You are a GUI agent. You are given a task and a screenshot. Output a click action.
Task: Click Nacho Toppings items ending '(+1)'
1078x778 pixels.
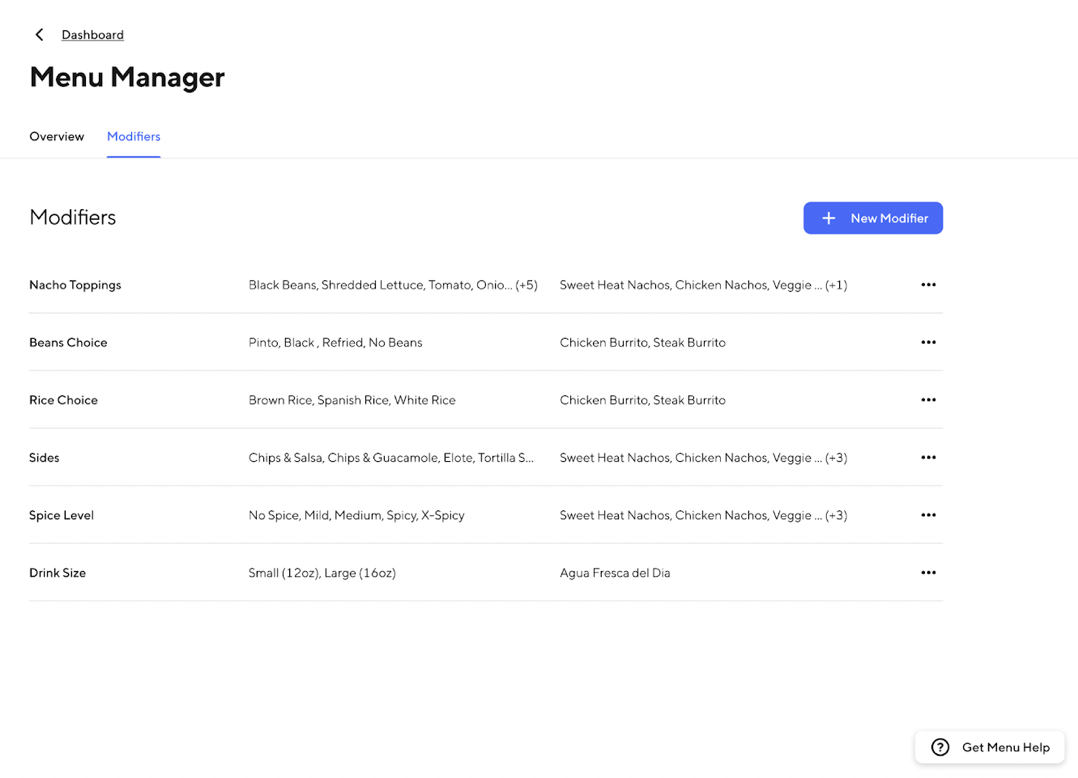pos(703,285)
